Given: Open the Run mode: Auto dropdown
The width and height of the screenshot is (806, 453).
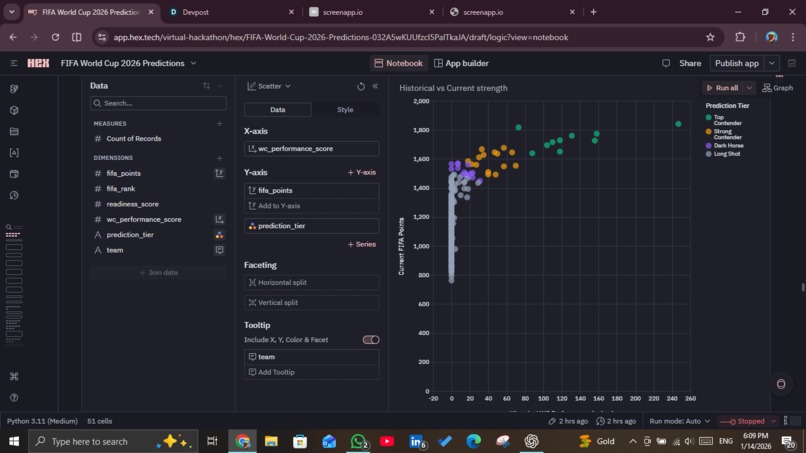Looking at the screenshot, I should 680,421.
